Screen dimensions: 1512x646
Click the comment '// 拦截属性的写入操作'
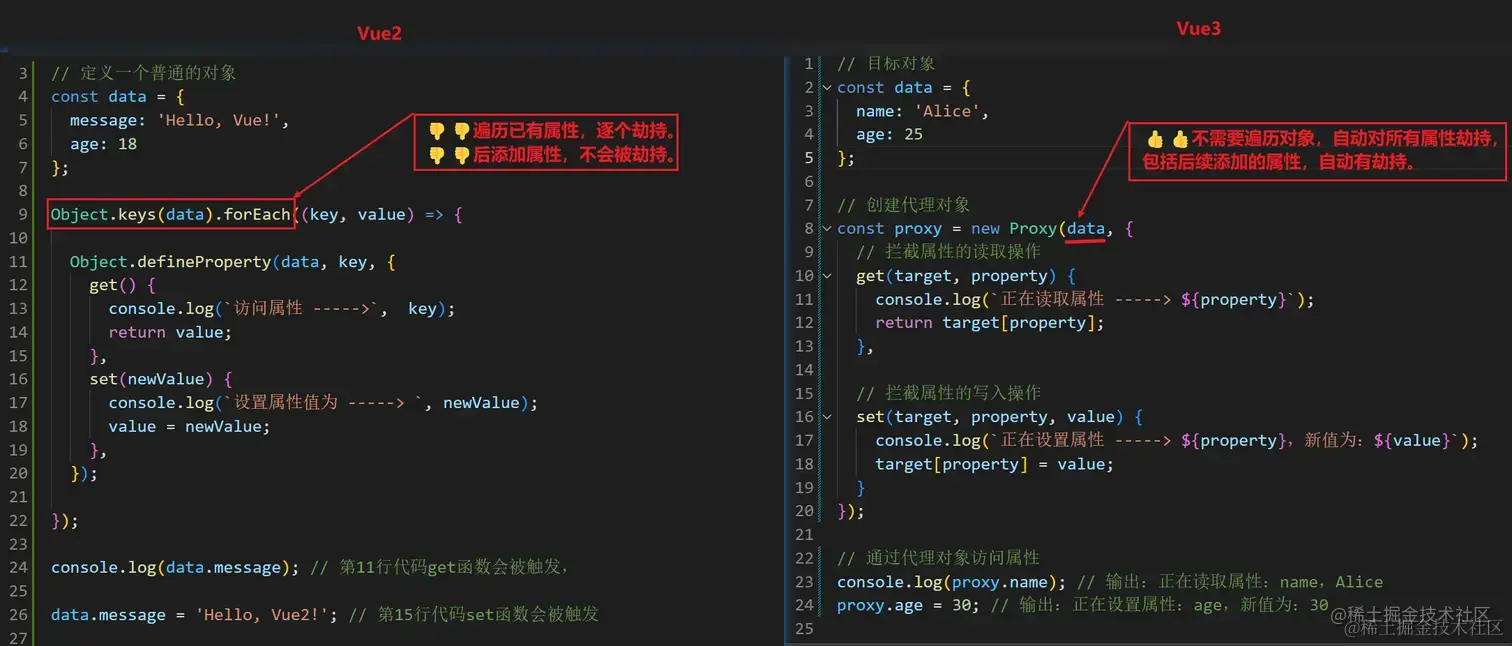point(948,393)
